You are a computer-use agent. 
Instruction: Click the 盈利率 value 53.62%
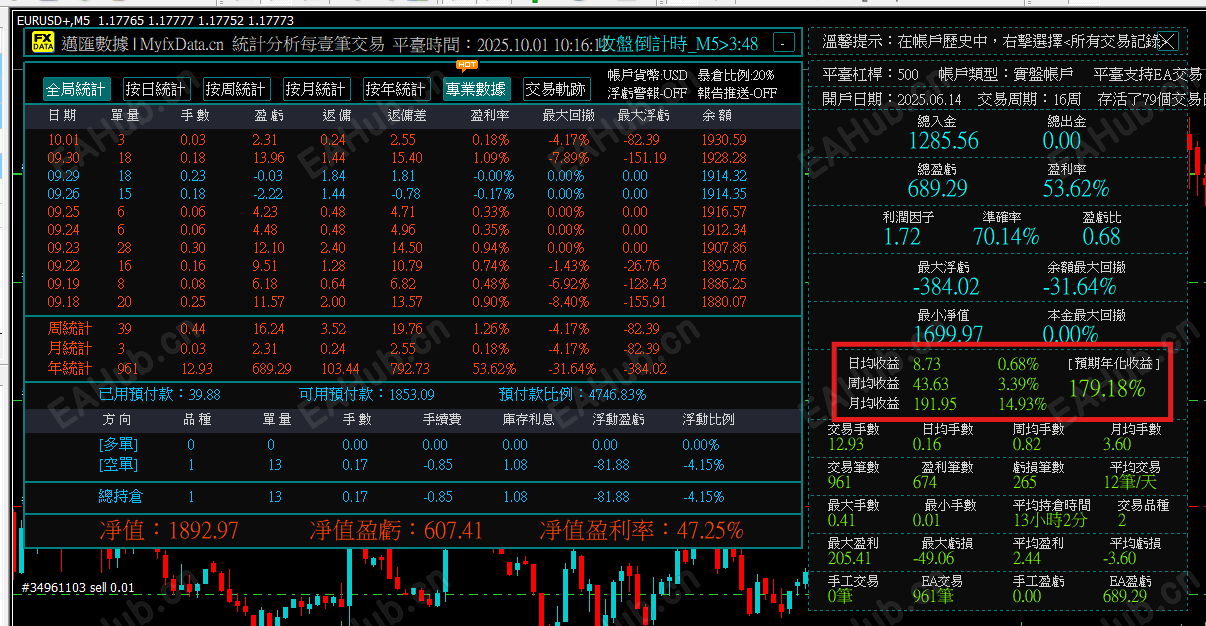pos(1076,188)
